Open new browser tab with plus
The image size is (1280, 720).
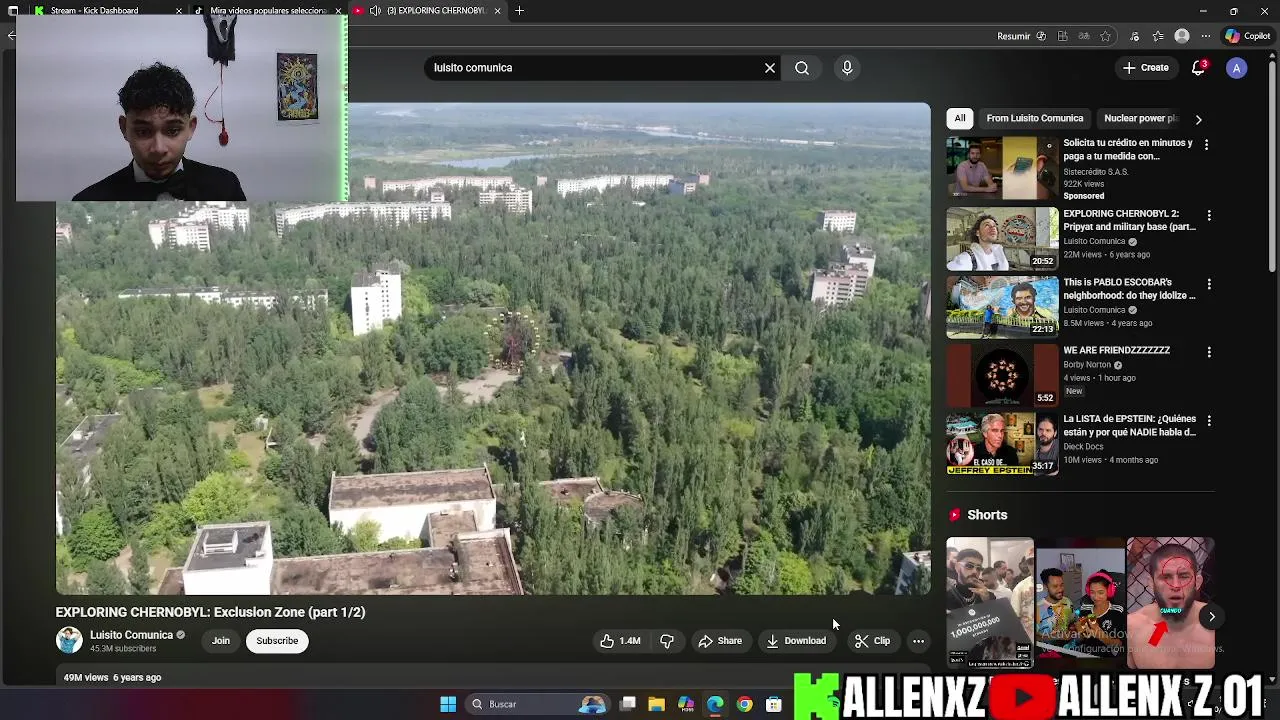[x=520, y=10]
